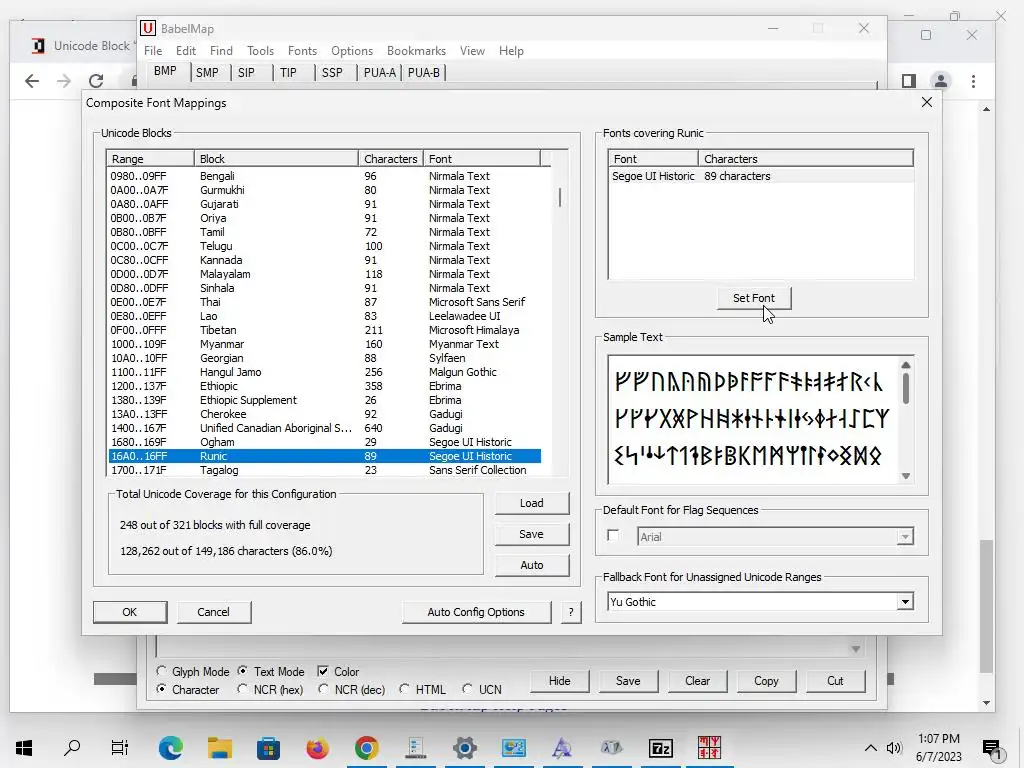This screenshot has height=768, width=1024.
Task: Click Unicode Blocks list scrollbar thumb
Action: [x=560, y=197]
